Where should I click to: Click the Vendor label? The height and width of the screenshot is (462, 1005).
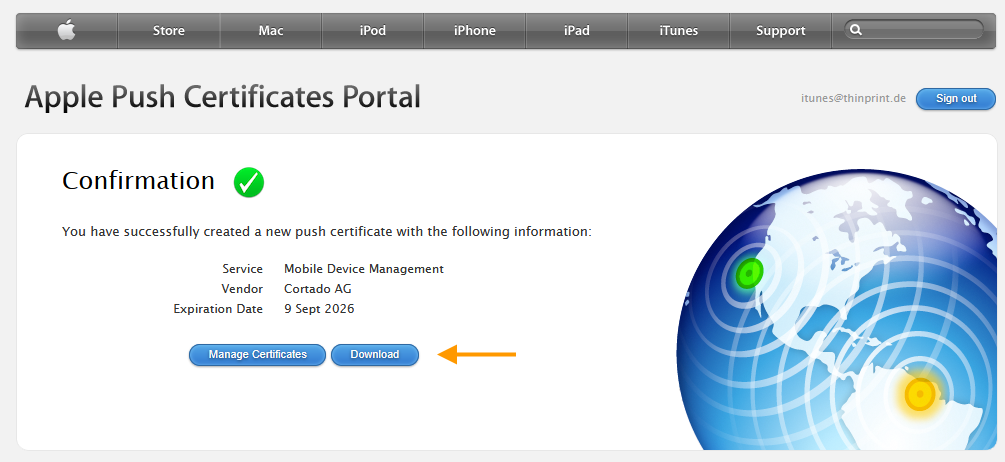pos(242,289)
